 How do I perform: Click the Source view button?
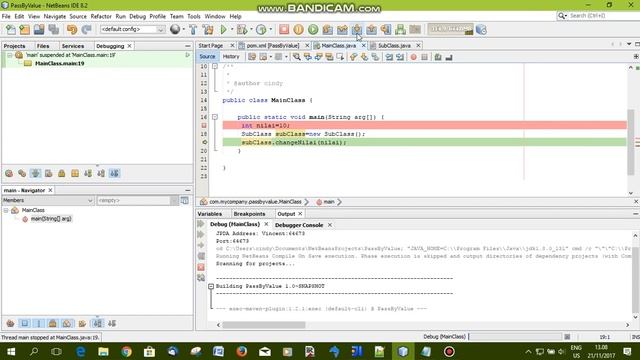pyautogui.click(x=207, y=57)
